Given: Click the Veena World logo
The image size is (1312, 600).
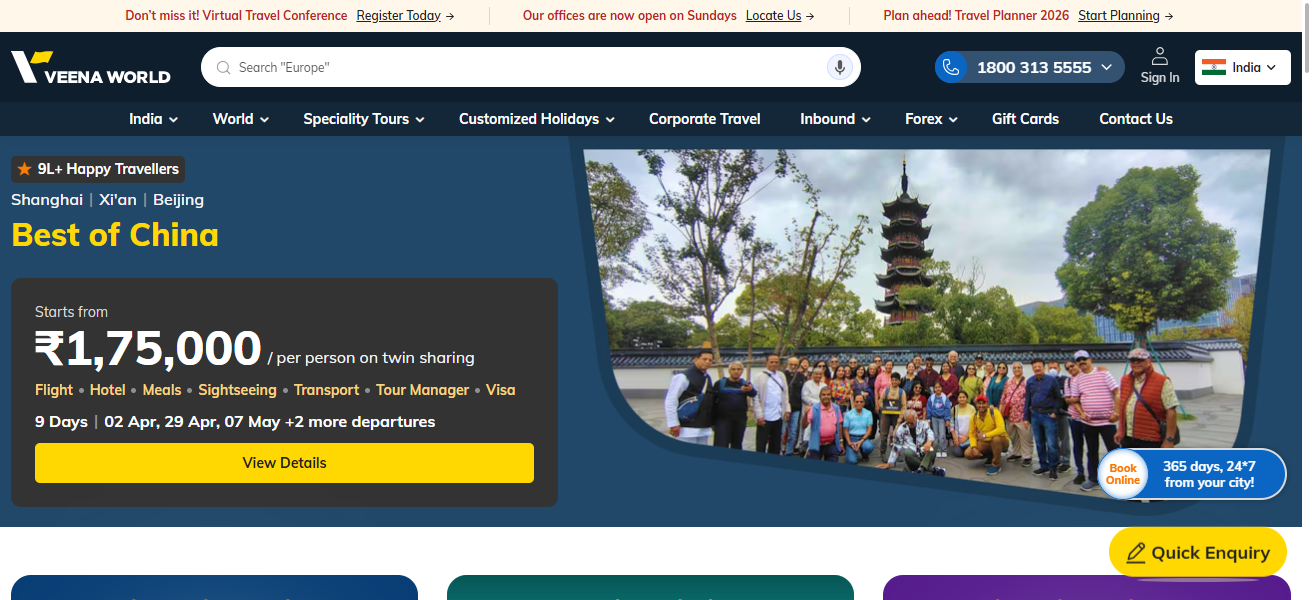Looking at the screenshot, I should [90, 68].
